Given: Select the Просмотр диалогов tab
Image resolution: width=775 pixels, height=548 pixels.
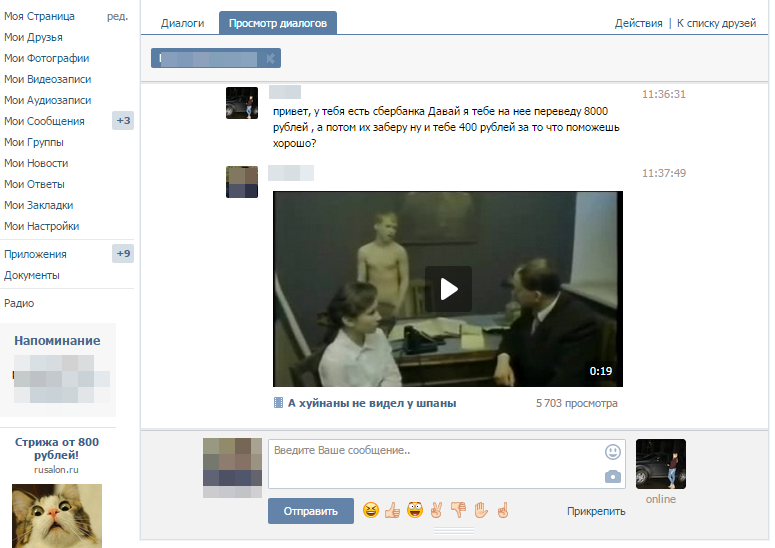Looking at the screenshot, I should coord(277,23).
